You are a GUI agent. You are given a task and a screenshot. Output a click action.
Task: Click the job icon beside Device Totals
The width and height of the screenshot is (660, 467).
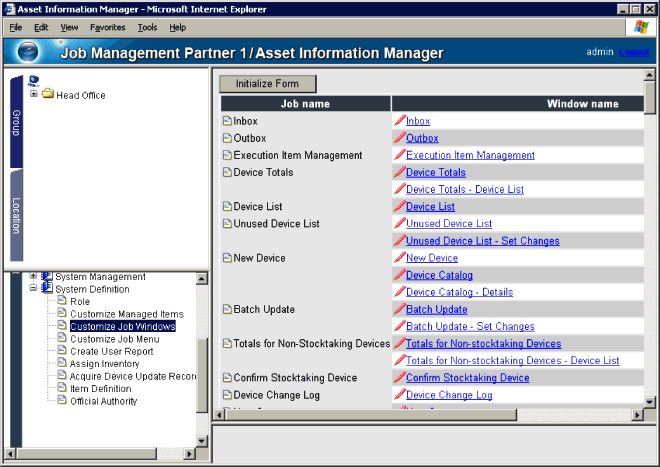pos(227,173)
